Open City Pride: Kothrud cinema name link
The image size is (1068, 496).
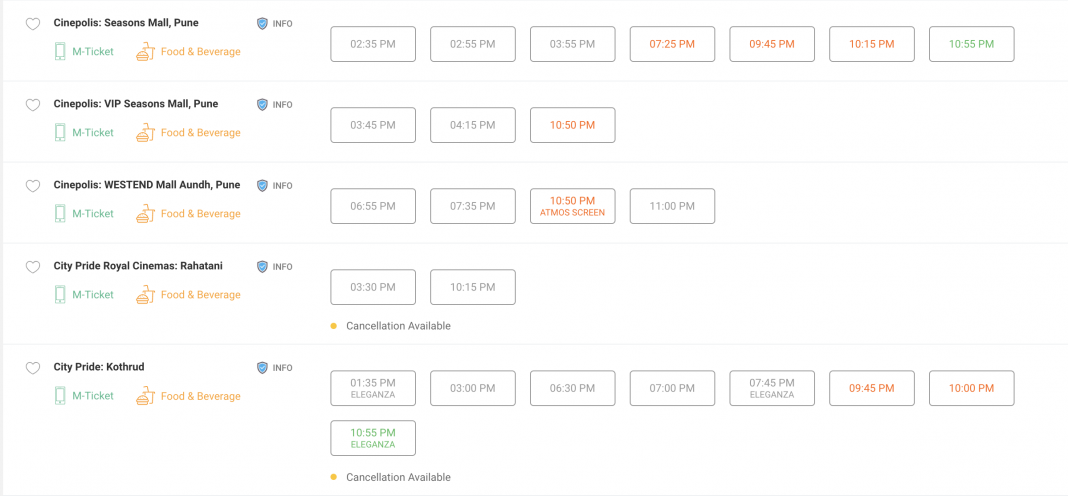coord(99,367)
